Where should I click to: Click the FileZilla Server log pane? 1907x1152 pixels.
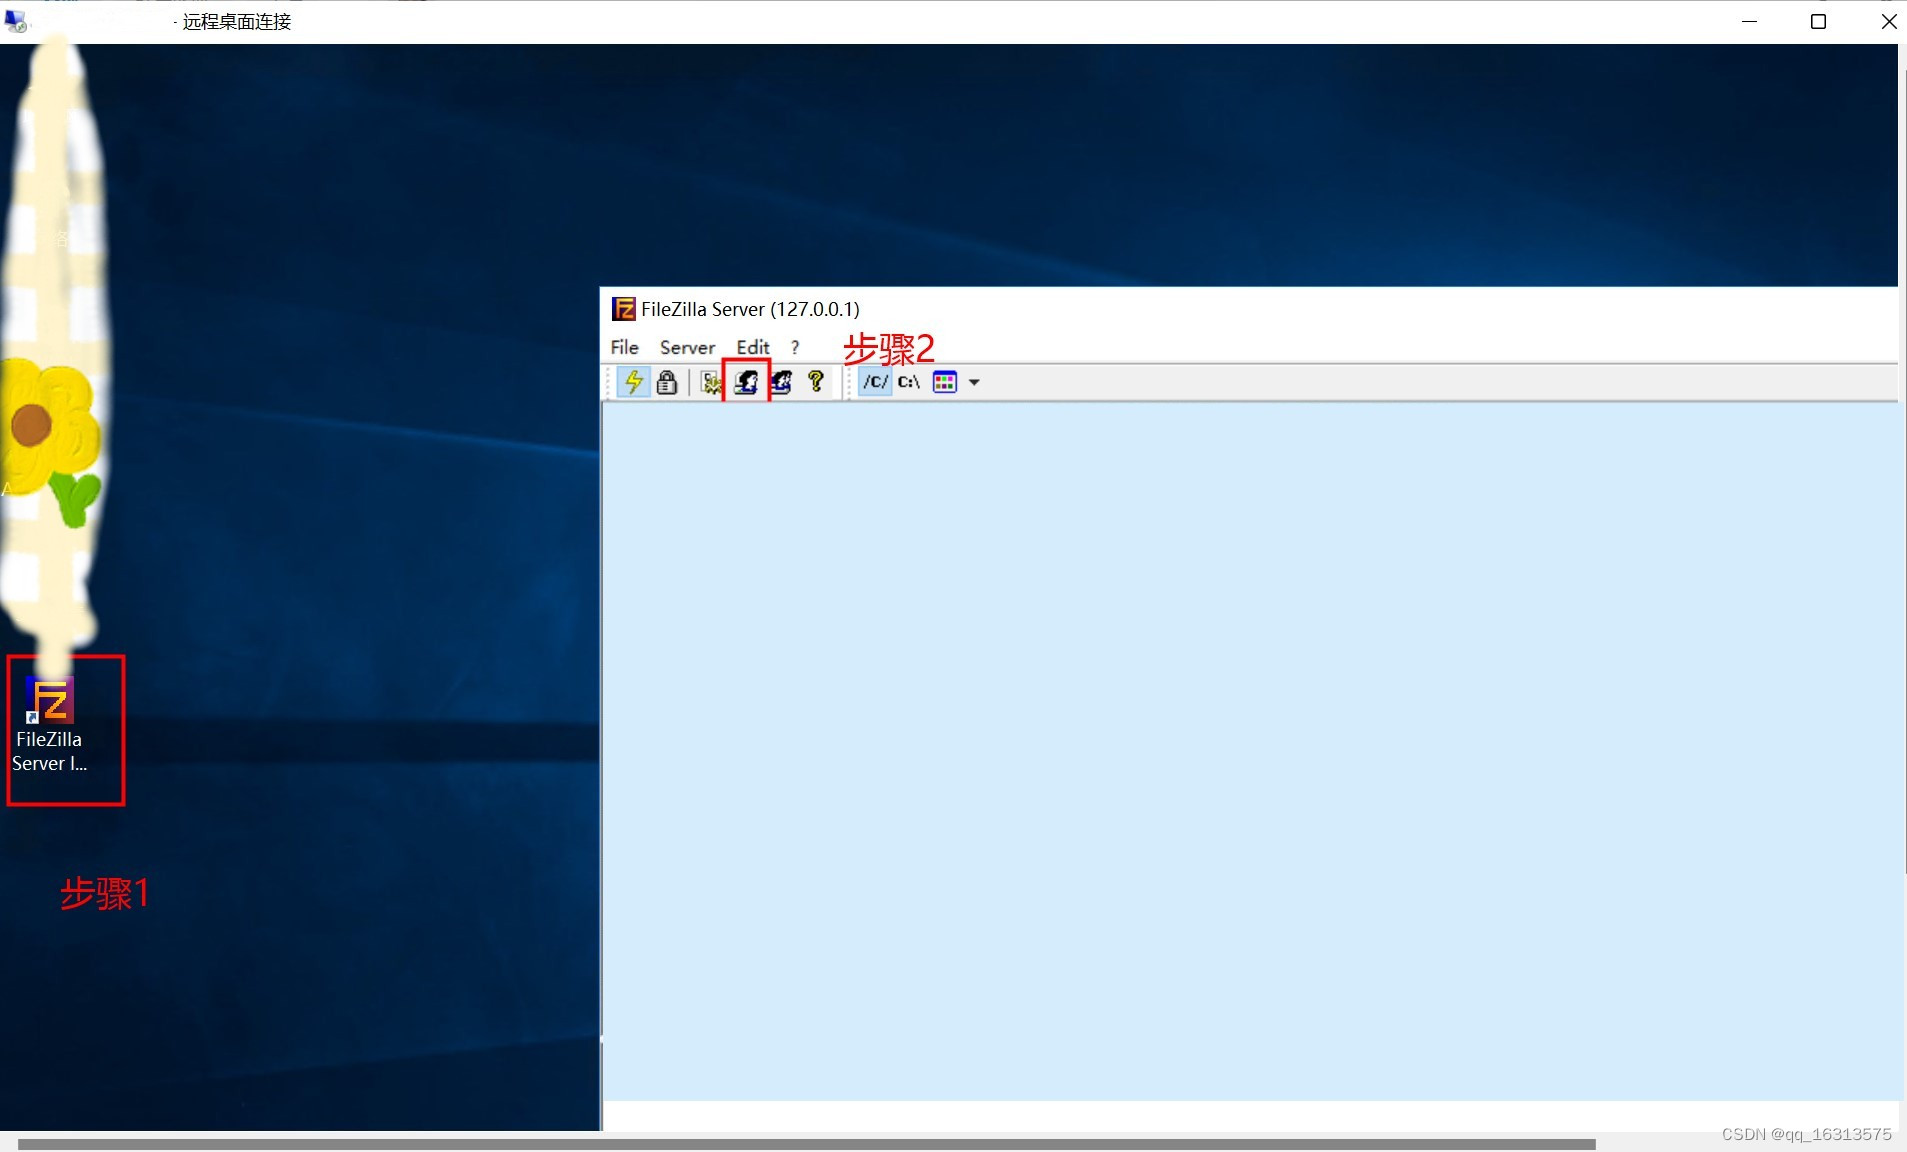[x=1250, y=751]
